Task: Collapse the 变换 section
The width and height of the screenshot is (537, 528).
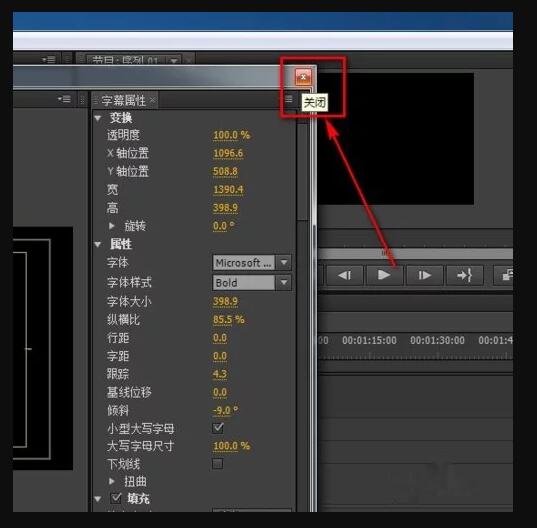Action: [98, 118]
